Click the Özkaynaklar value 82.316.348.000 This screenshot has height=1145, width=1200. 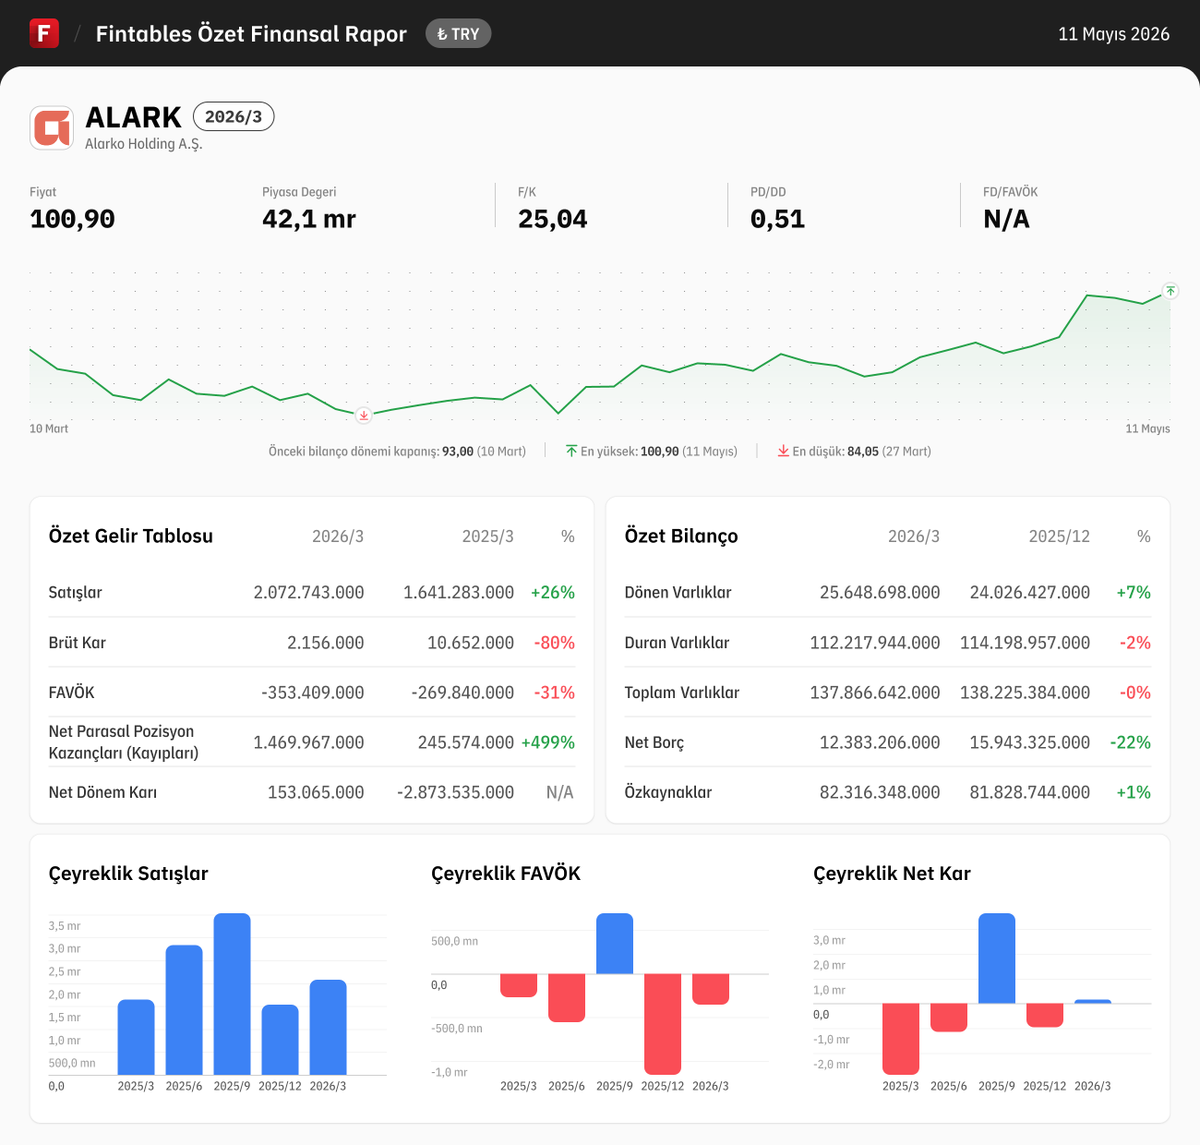(880, 792)
